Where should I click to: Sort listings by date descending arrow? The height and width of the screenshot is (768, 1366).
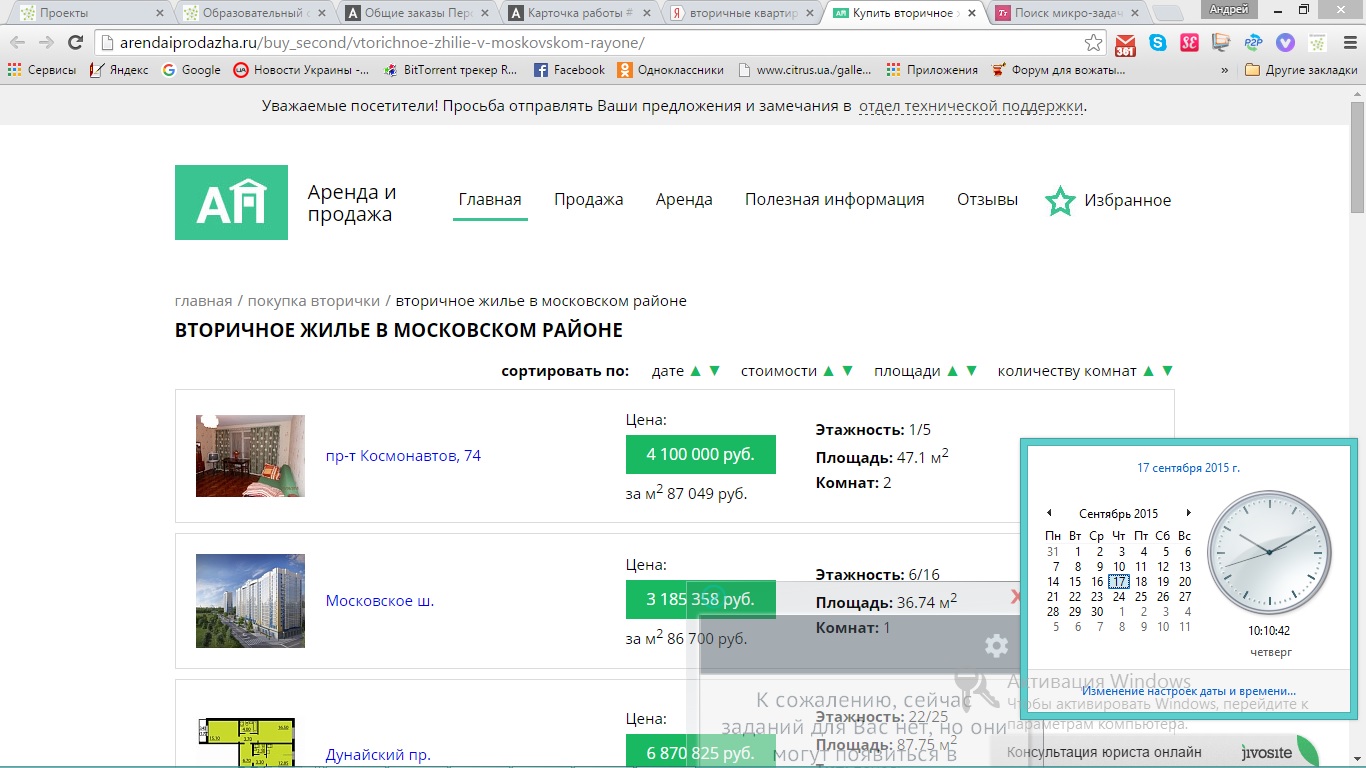(x=714, y=371)
